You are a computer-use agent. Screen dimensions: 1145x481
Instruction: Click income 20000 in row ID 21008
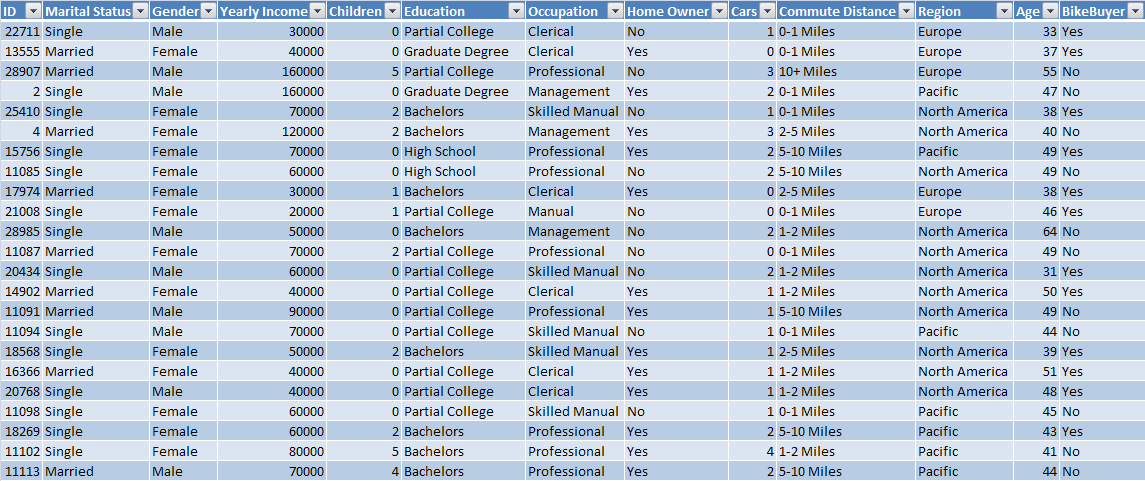(272, 212)
